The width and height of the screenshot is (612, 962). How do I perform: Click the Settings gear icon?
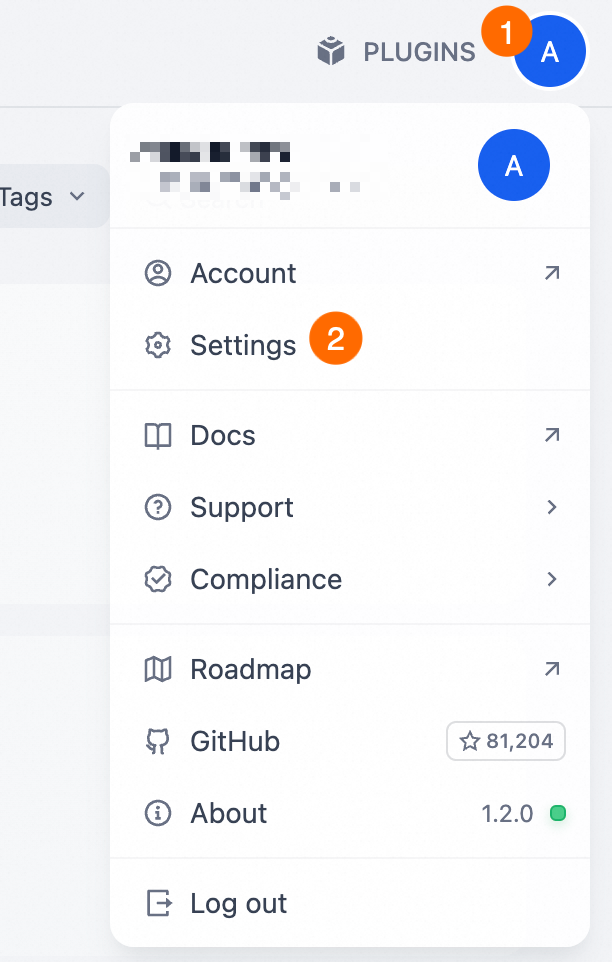[158, 345]
